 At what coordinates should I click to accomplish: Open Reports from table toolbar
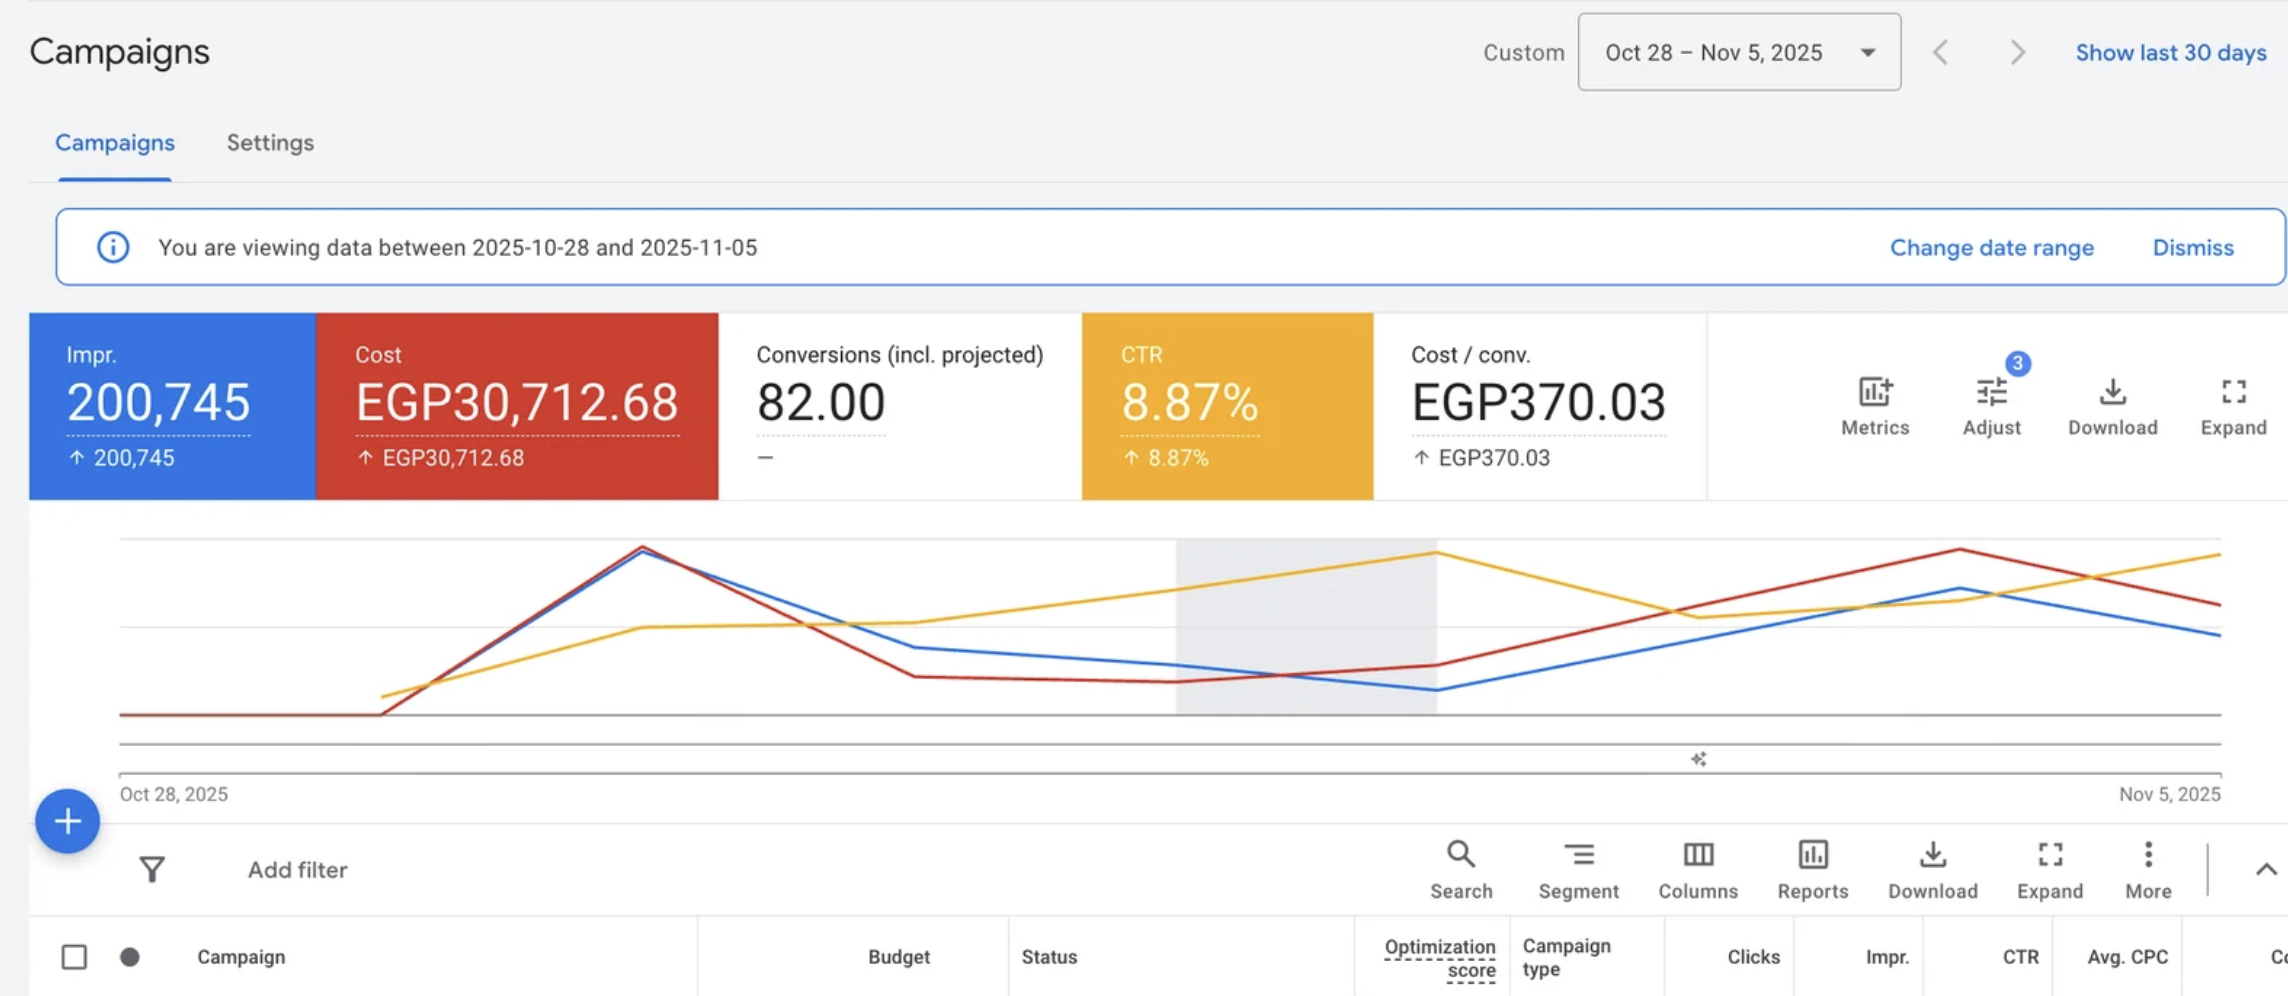1812,869
